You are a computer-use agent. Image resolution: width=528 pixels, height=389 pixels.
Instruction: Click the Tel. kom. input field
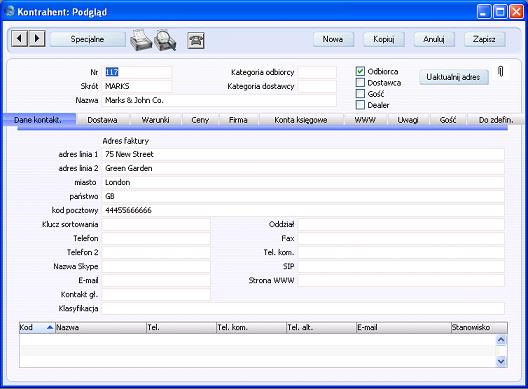pos(401,252)
